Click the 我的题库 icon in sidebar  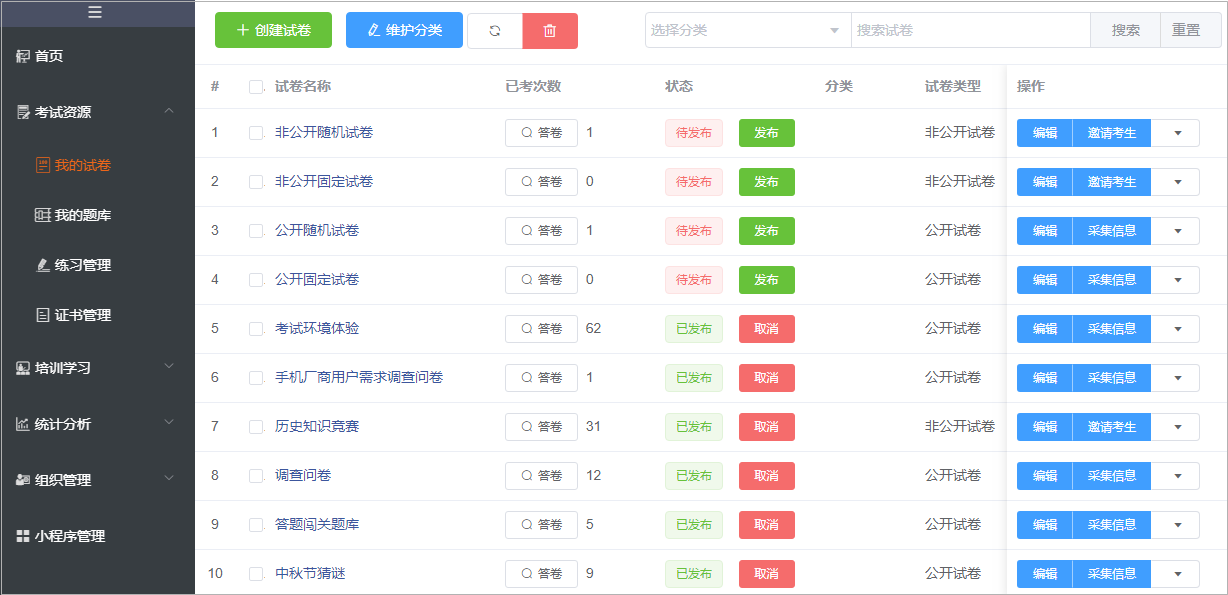(x=42, y=215)
